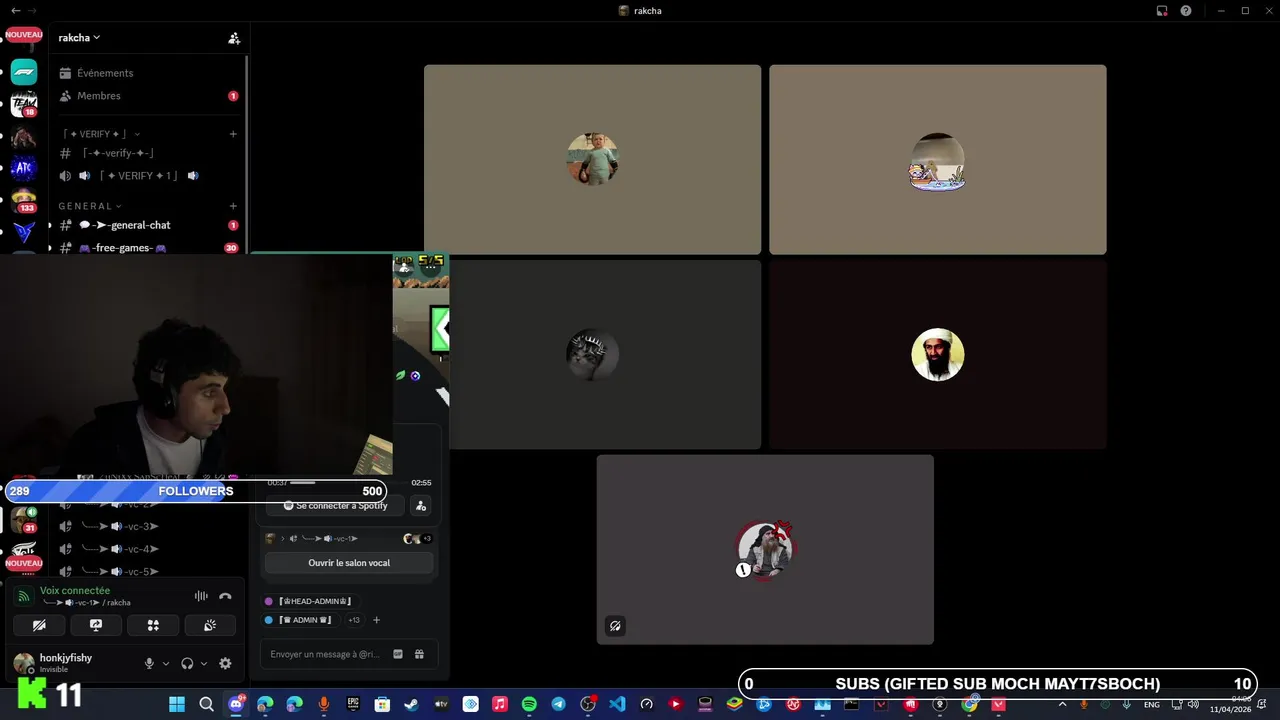
Task: Click the vc-1 activity row in profile
Action: pos(349,539)
